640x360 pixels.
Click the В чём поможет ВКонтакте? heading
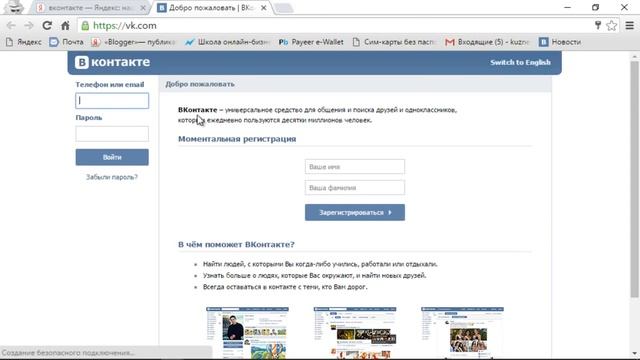coord(236,244)
